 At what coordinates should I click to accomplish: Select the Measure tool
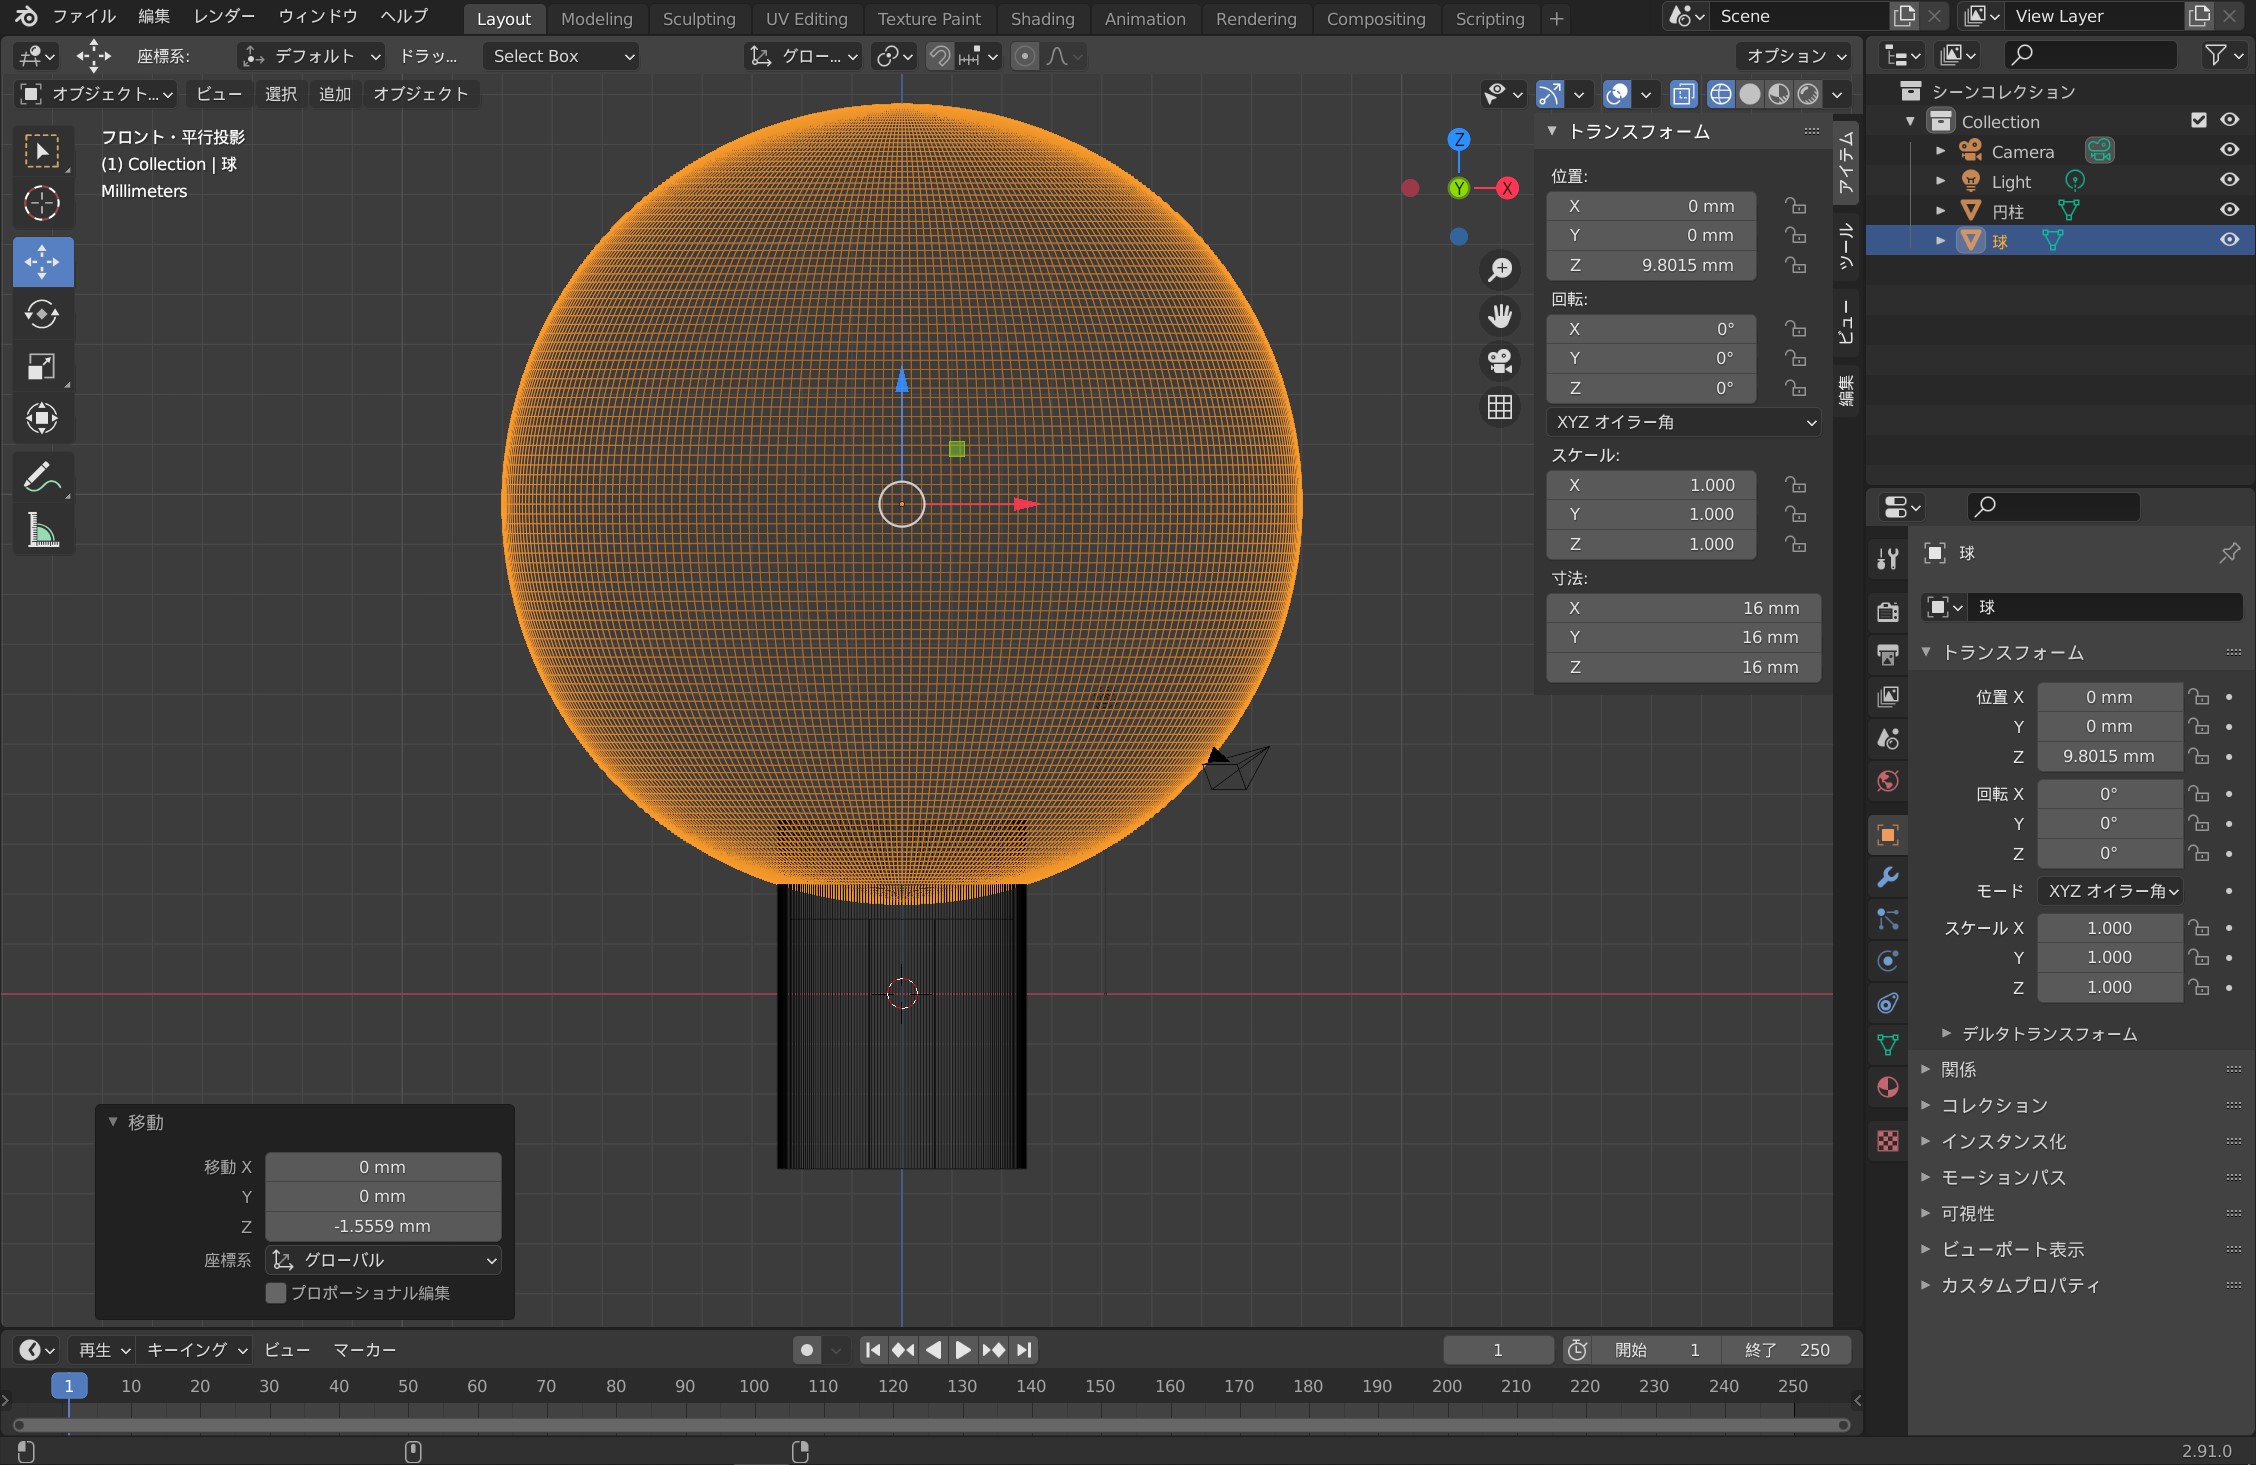[x=42, y=531]
